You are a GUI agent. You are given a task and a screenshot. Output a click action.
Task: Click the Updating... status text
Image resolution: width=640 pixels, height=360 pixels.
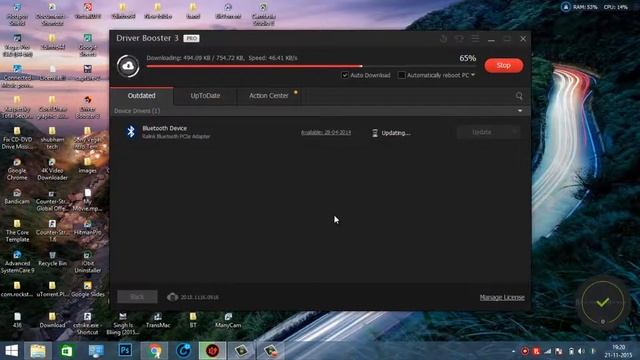click(396, 133)
